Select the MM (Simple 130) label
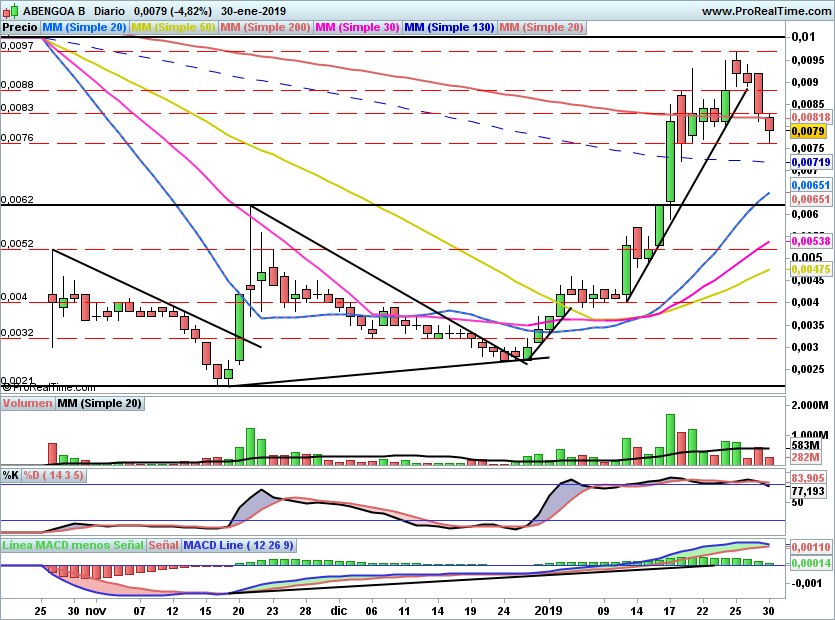 click(449, 28)
